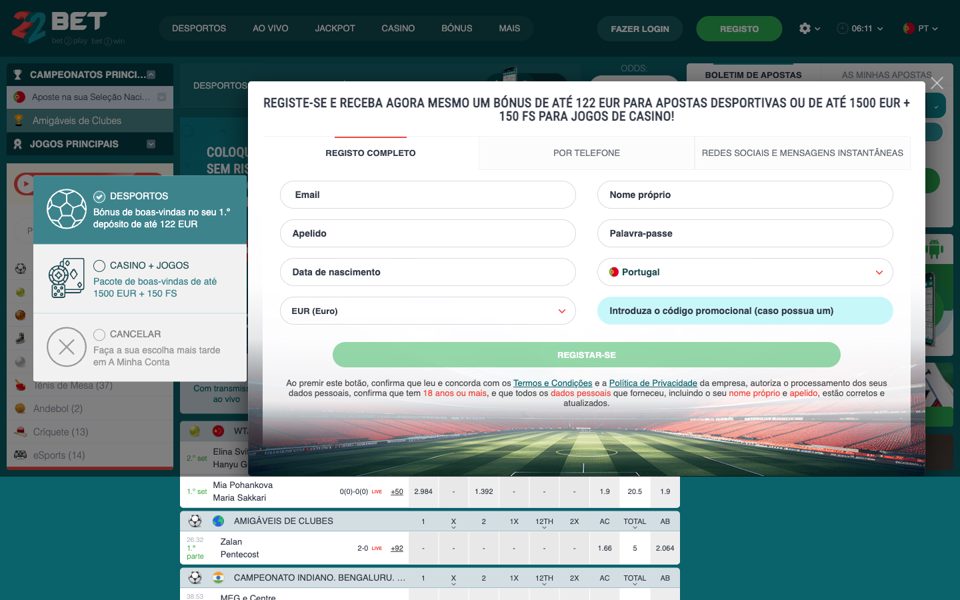This screenshot has height=600, width=960.
Task: Focus the Nome próprio input field
Action: (744, 195)
